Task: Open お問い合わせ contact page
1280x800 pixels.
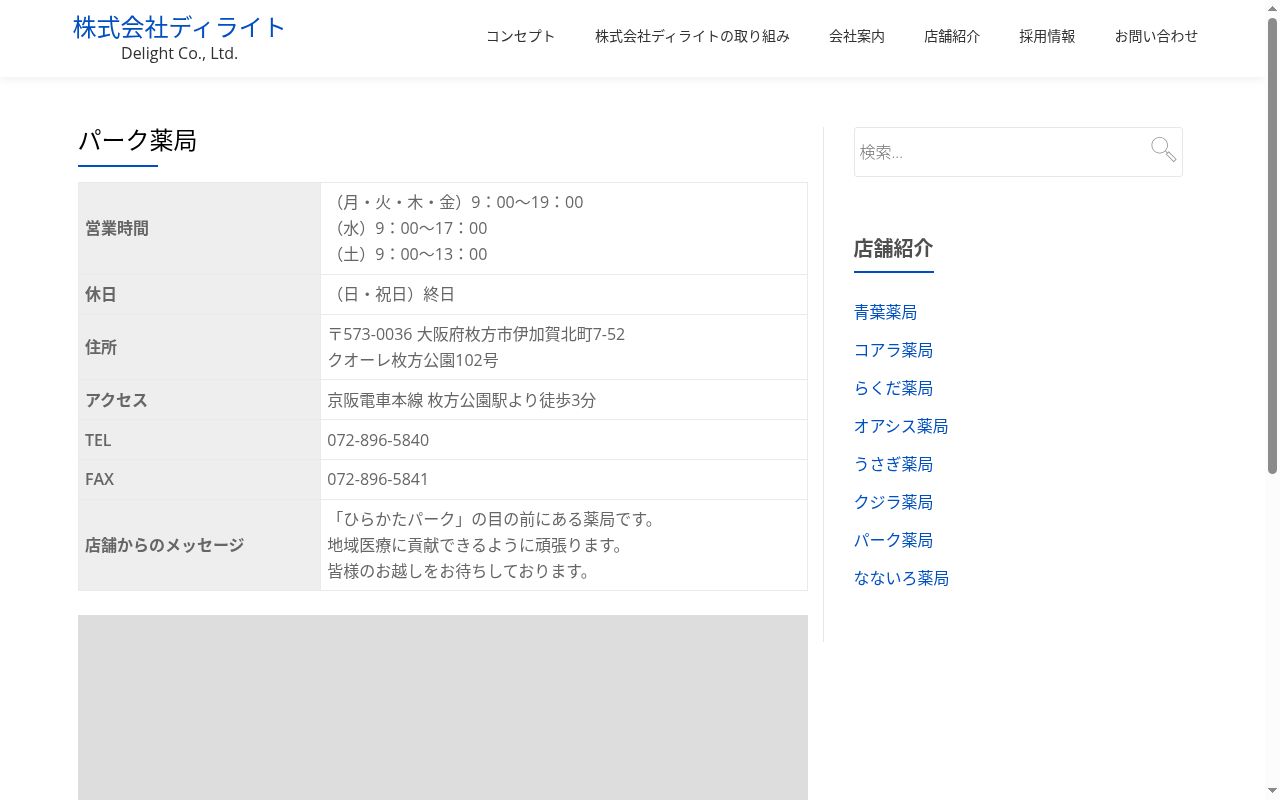Action: click(1156, 37)
